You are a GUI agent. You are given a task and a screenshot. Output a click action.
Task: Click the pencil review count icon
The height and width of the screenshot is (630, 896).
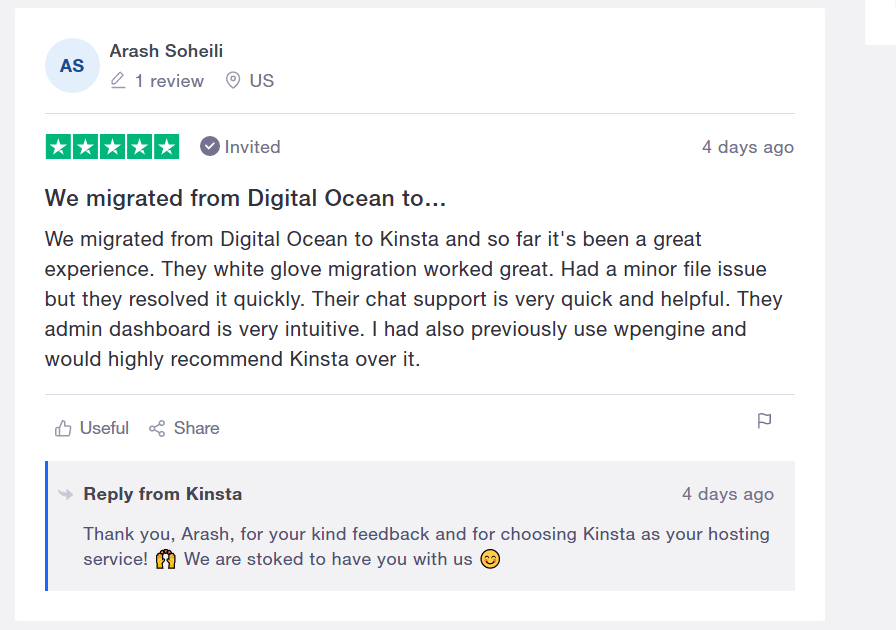click(118, 81)
